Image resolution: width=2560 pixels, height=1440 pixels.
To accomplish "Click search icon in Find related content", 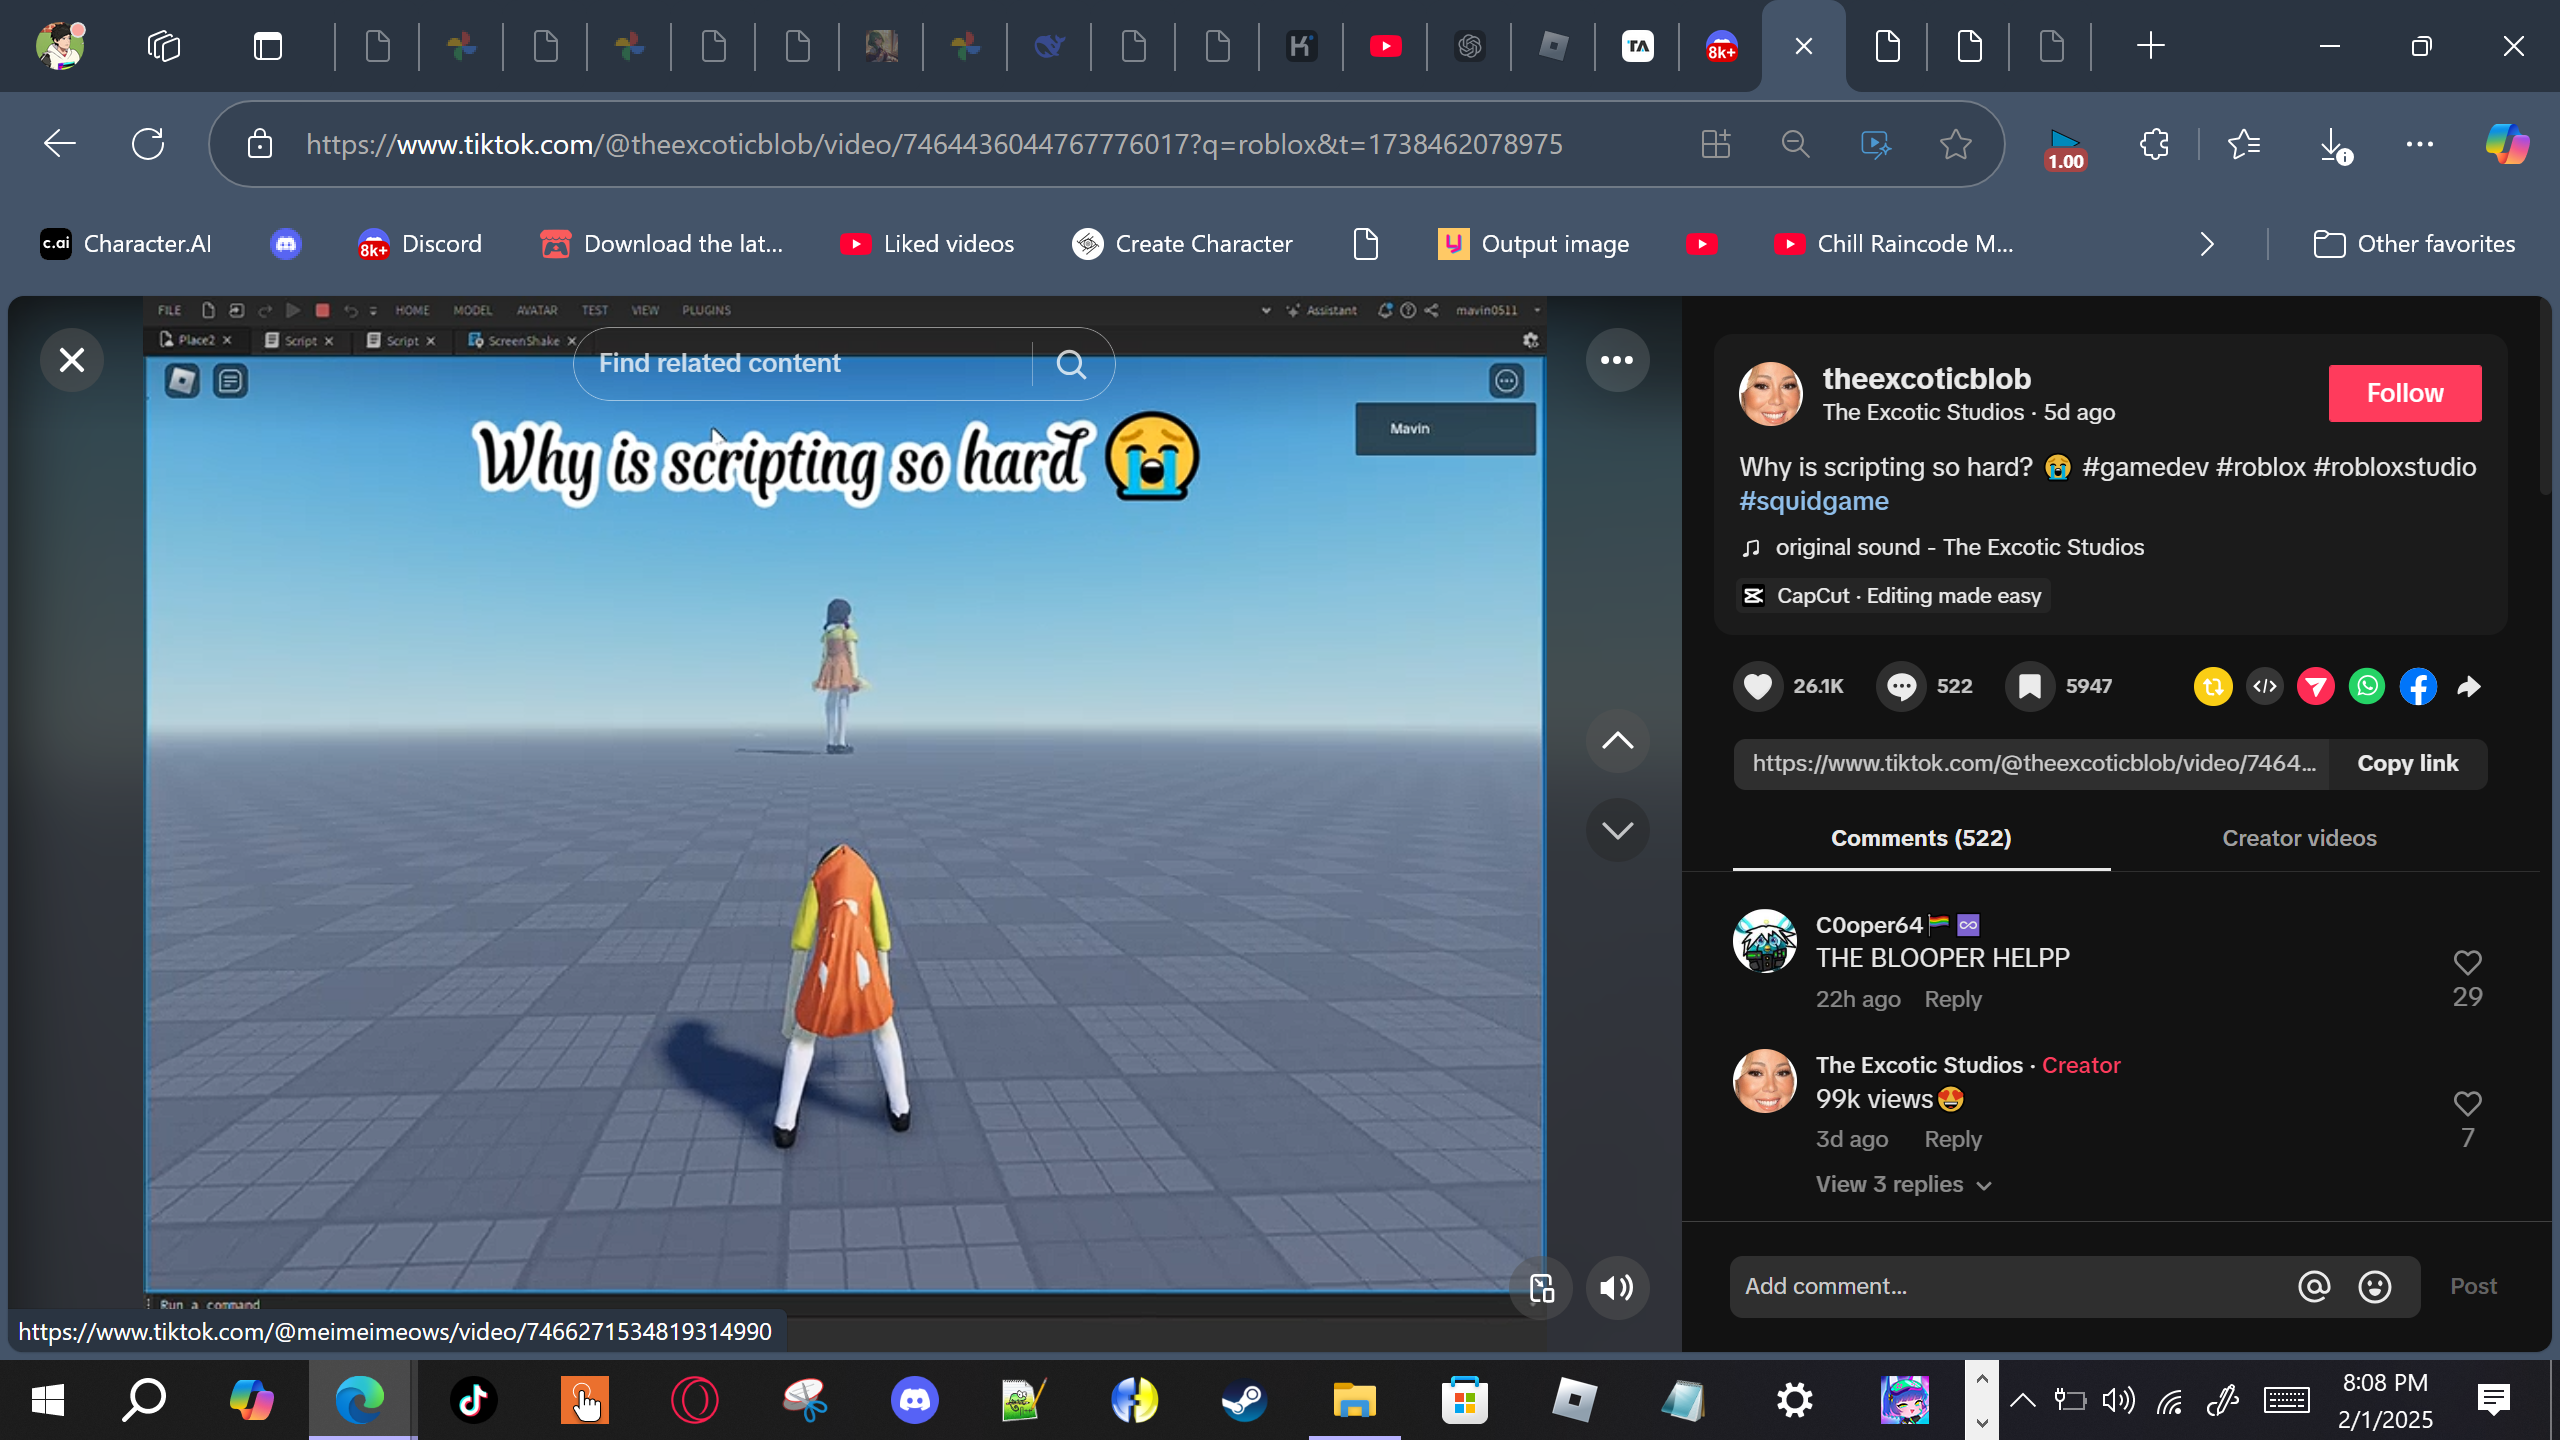I will click(1071, 364).
